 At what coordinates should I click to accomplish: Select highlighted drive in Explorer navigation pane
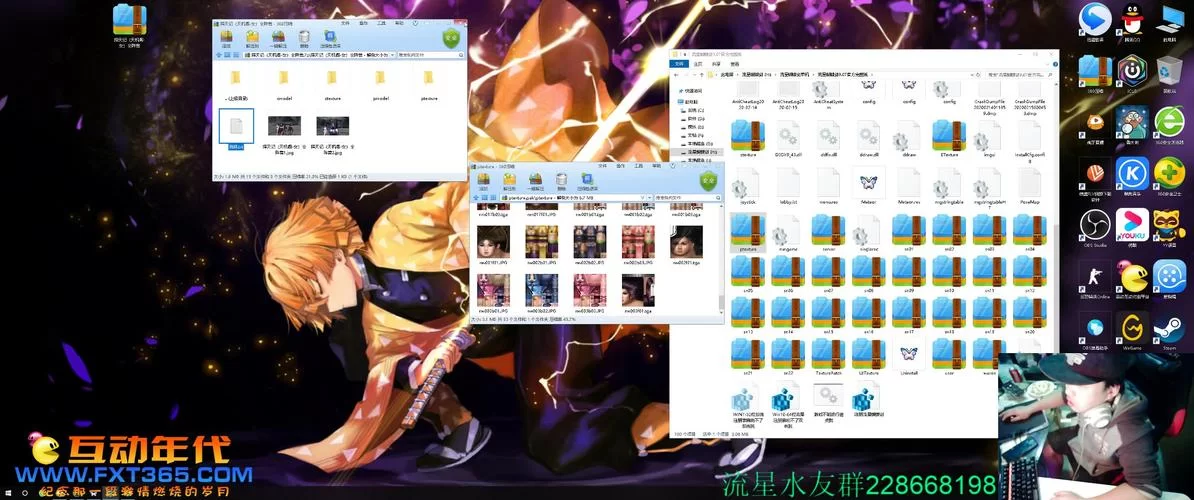(700, 152)
